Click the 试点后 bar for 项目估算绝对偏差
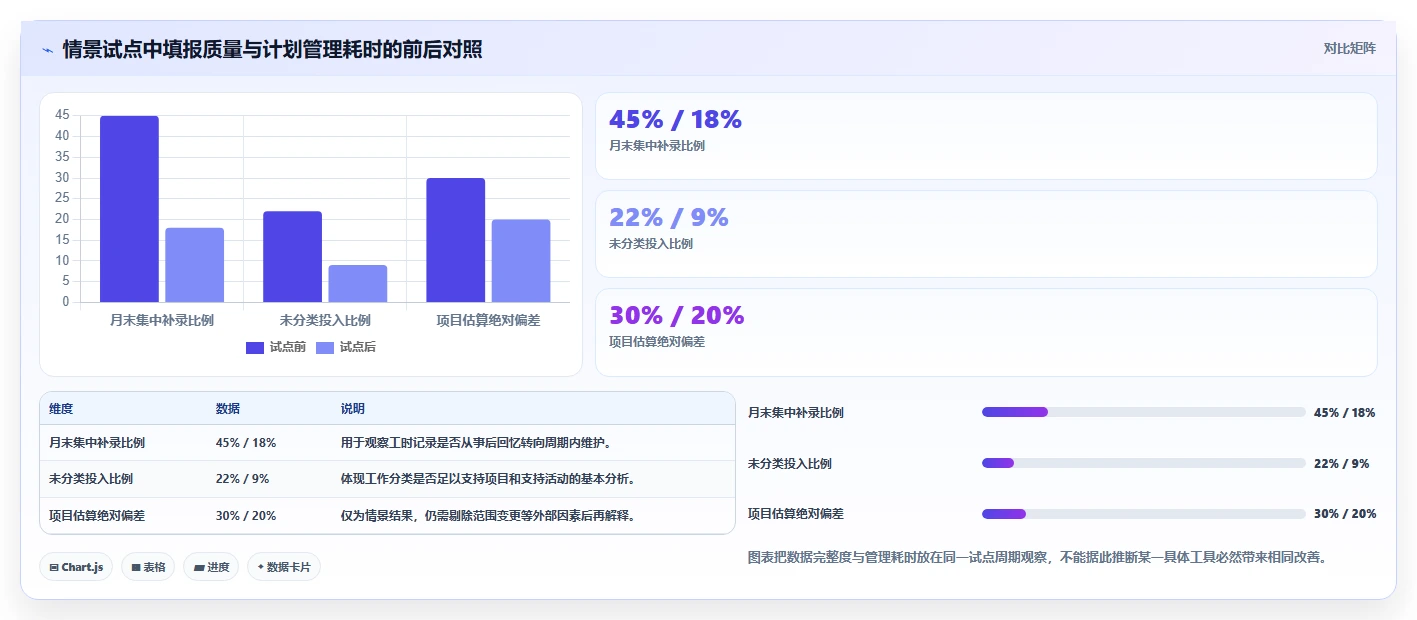Image resolution: width=1417 pixels, height=620 pixels. (x=520, y=261)
